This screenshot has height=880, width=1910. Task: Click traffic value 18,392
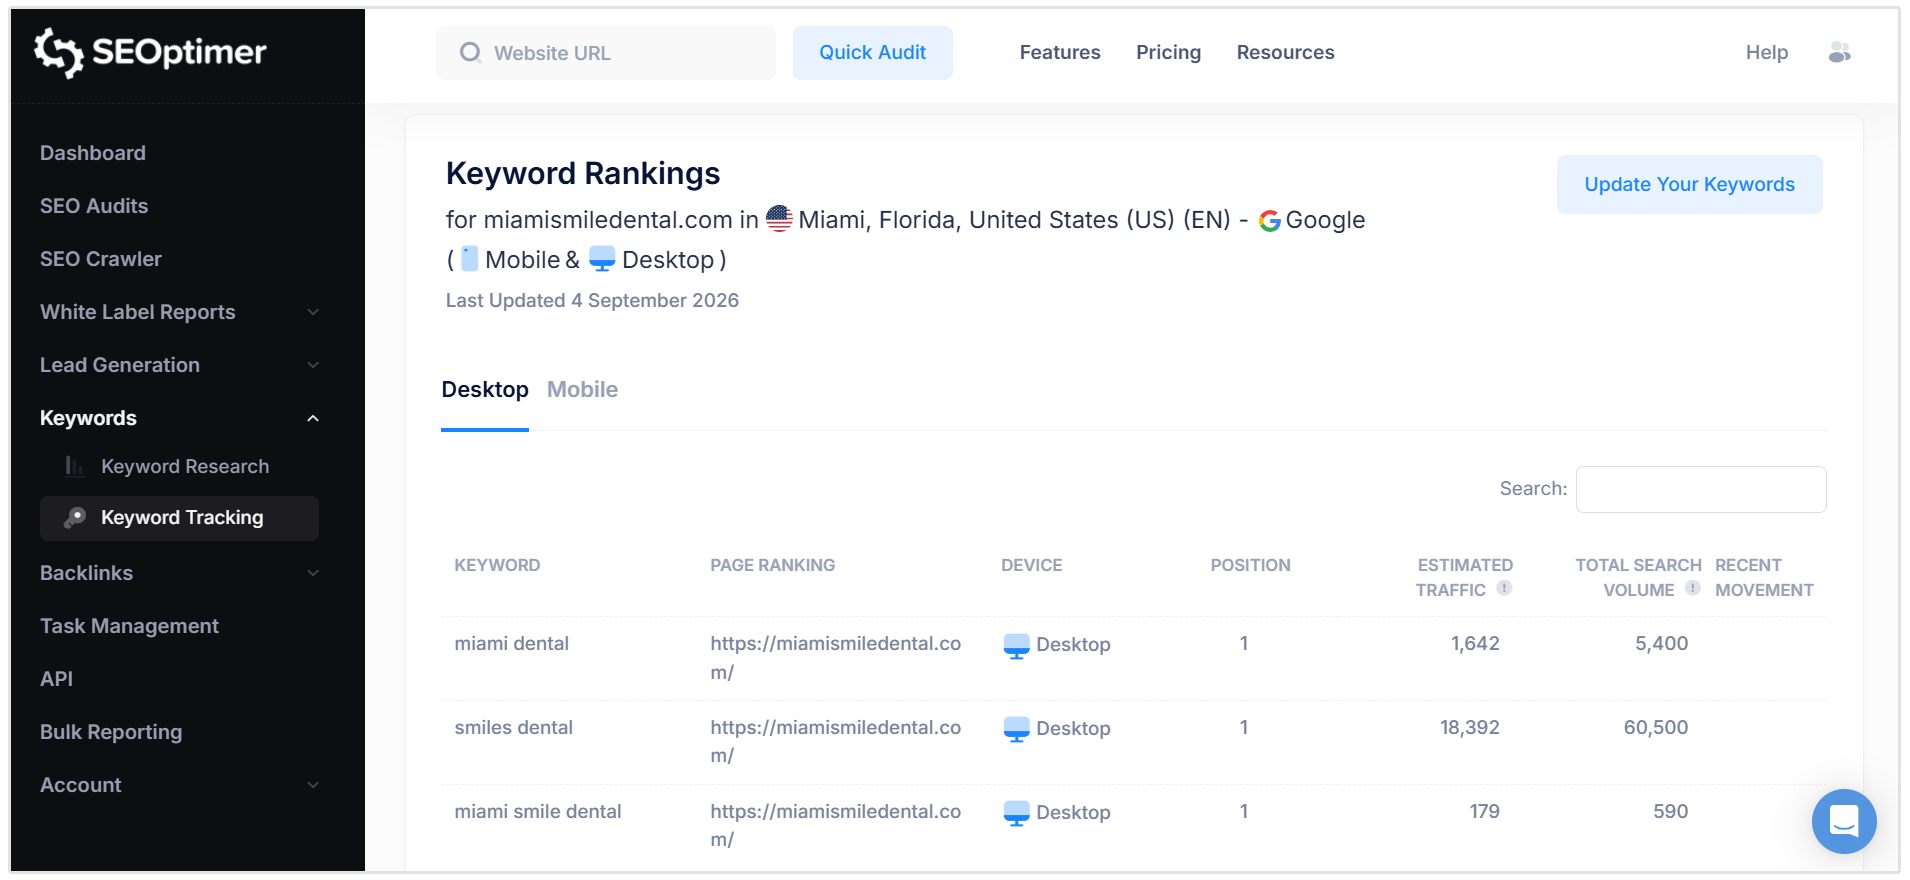tap(1469, 728)
